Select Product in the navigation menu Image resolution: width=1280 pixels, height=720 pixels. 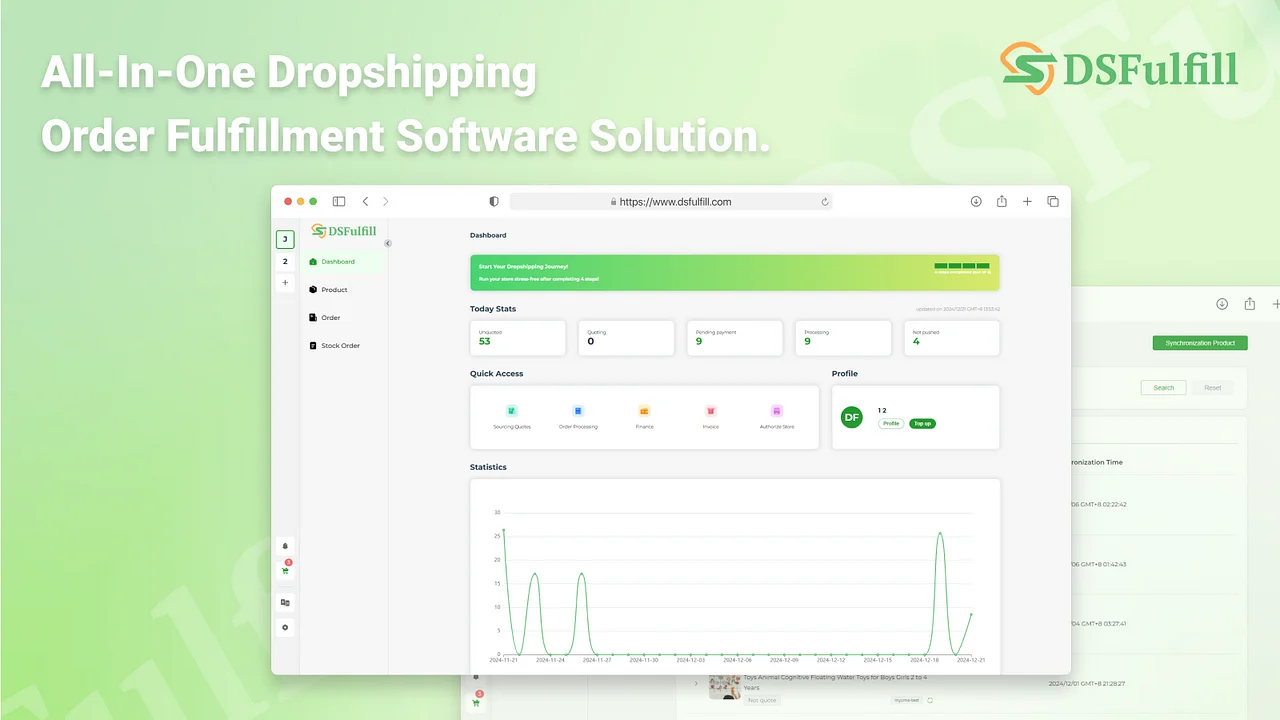tap(333, 289)
